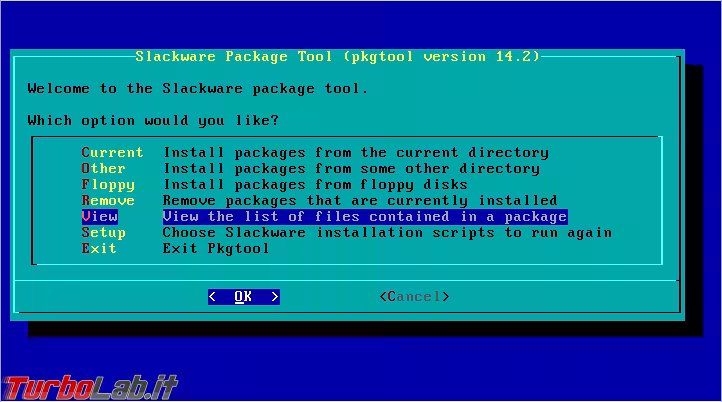Click 'Install packages from the current directory' text
Image resolution: width=722 pixels, height=402 pixels.
coord(356,152)
